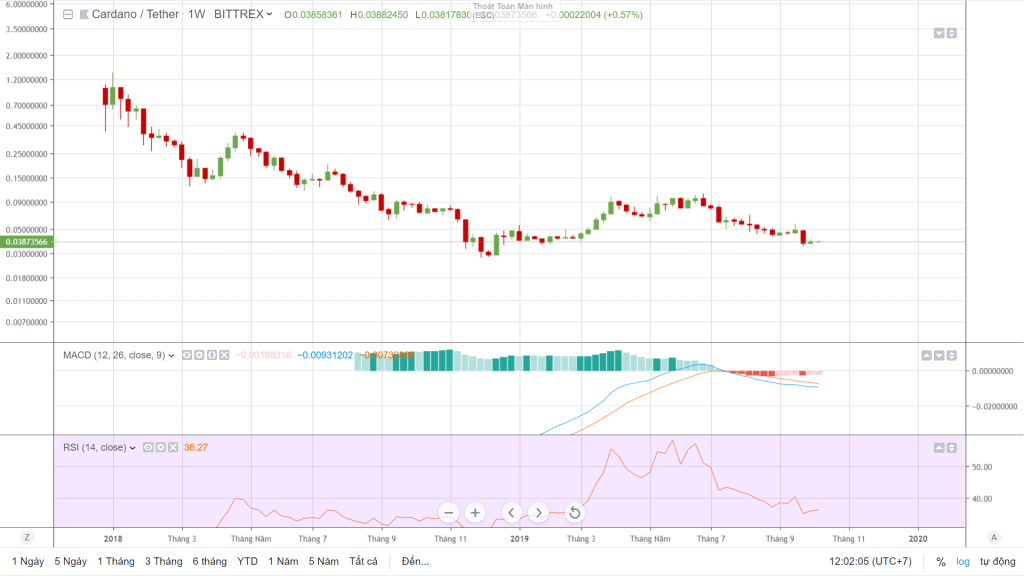Toggle log scale on price axis
Screen dimensions: 1024x576
tap(962, 562)
